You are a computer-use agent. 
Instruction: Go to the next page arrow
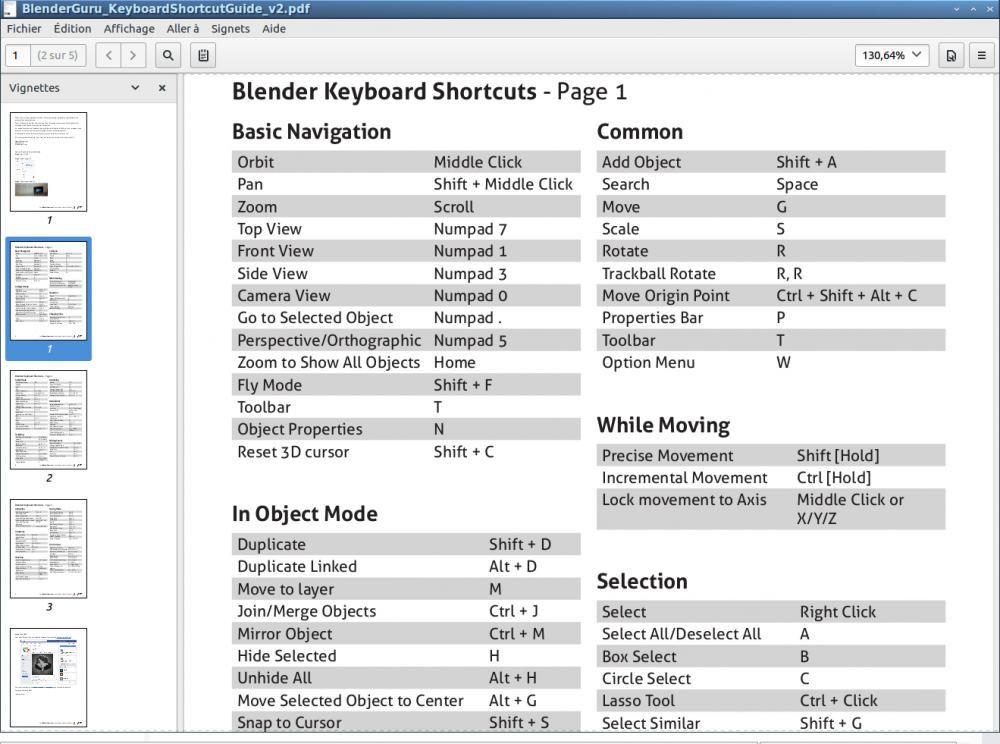click(133, 55)
